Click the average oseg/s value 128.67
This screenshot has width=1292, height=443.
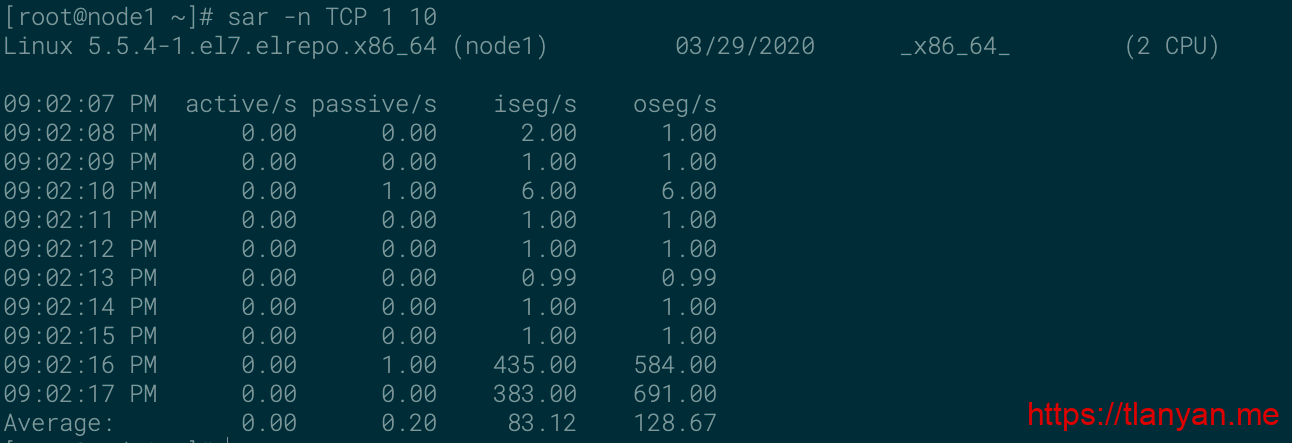coord(675,423)
